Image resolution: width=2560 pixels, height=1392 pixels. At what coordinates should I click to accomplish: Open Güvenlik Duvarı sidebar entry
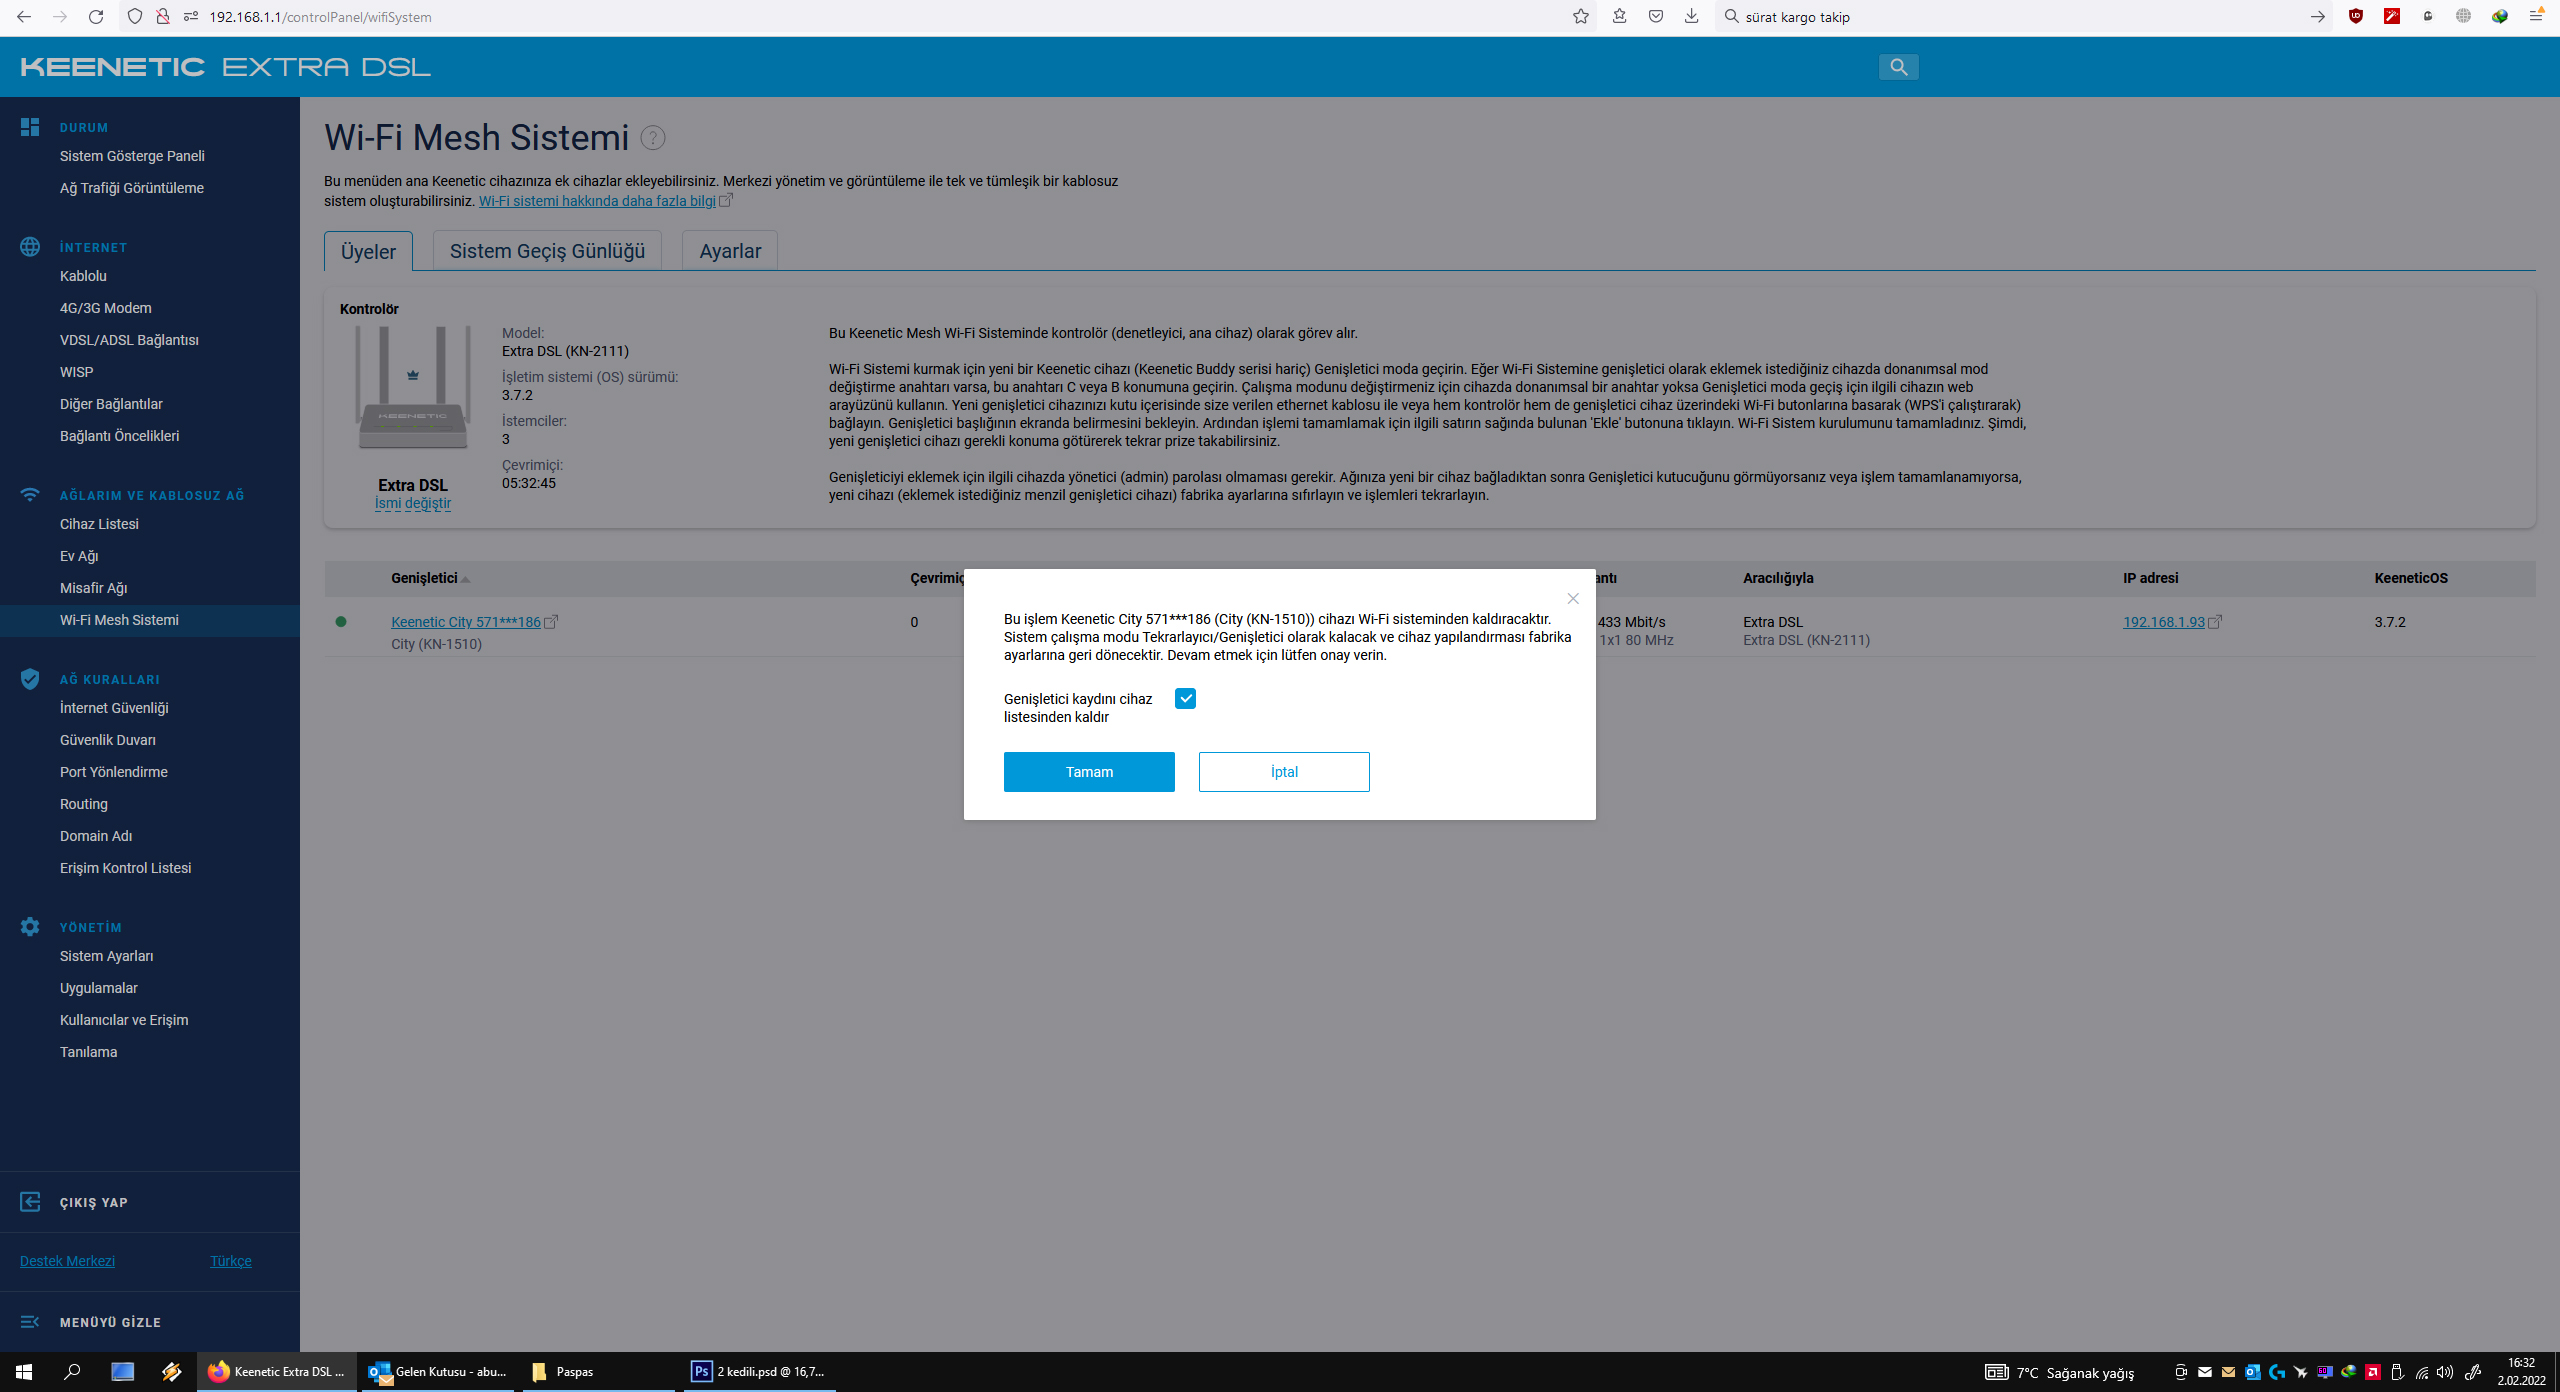pyautogui.click(x=108, y=740)
